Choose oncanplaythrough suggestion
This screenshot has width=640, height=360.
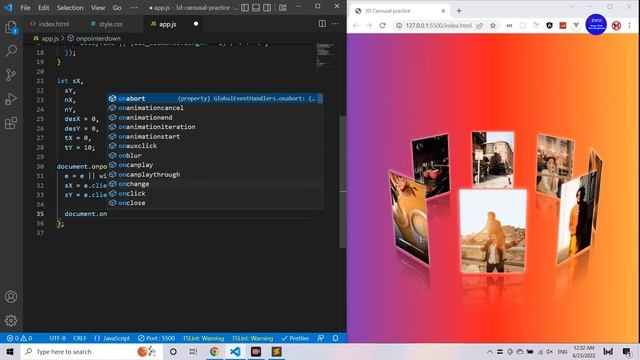click(x=215, y=174)
